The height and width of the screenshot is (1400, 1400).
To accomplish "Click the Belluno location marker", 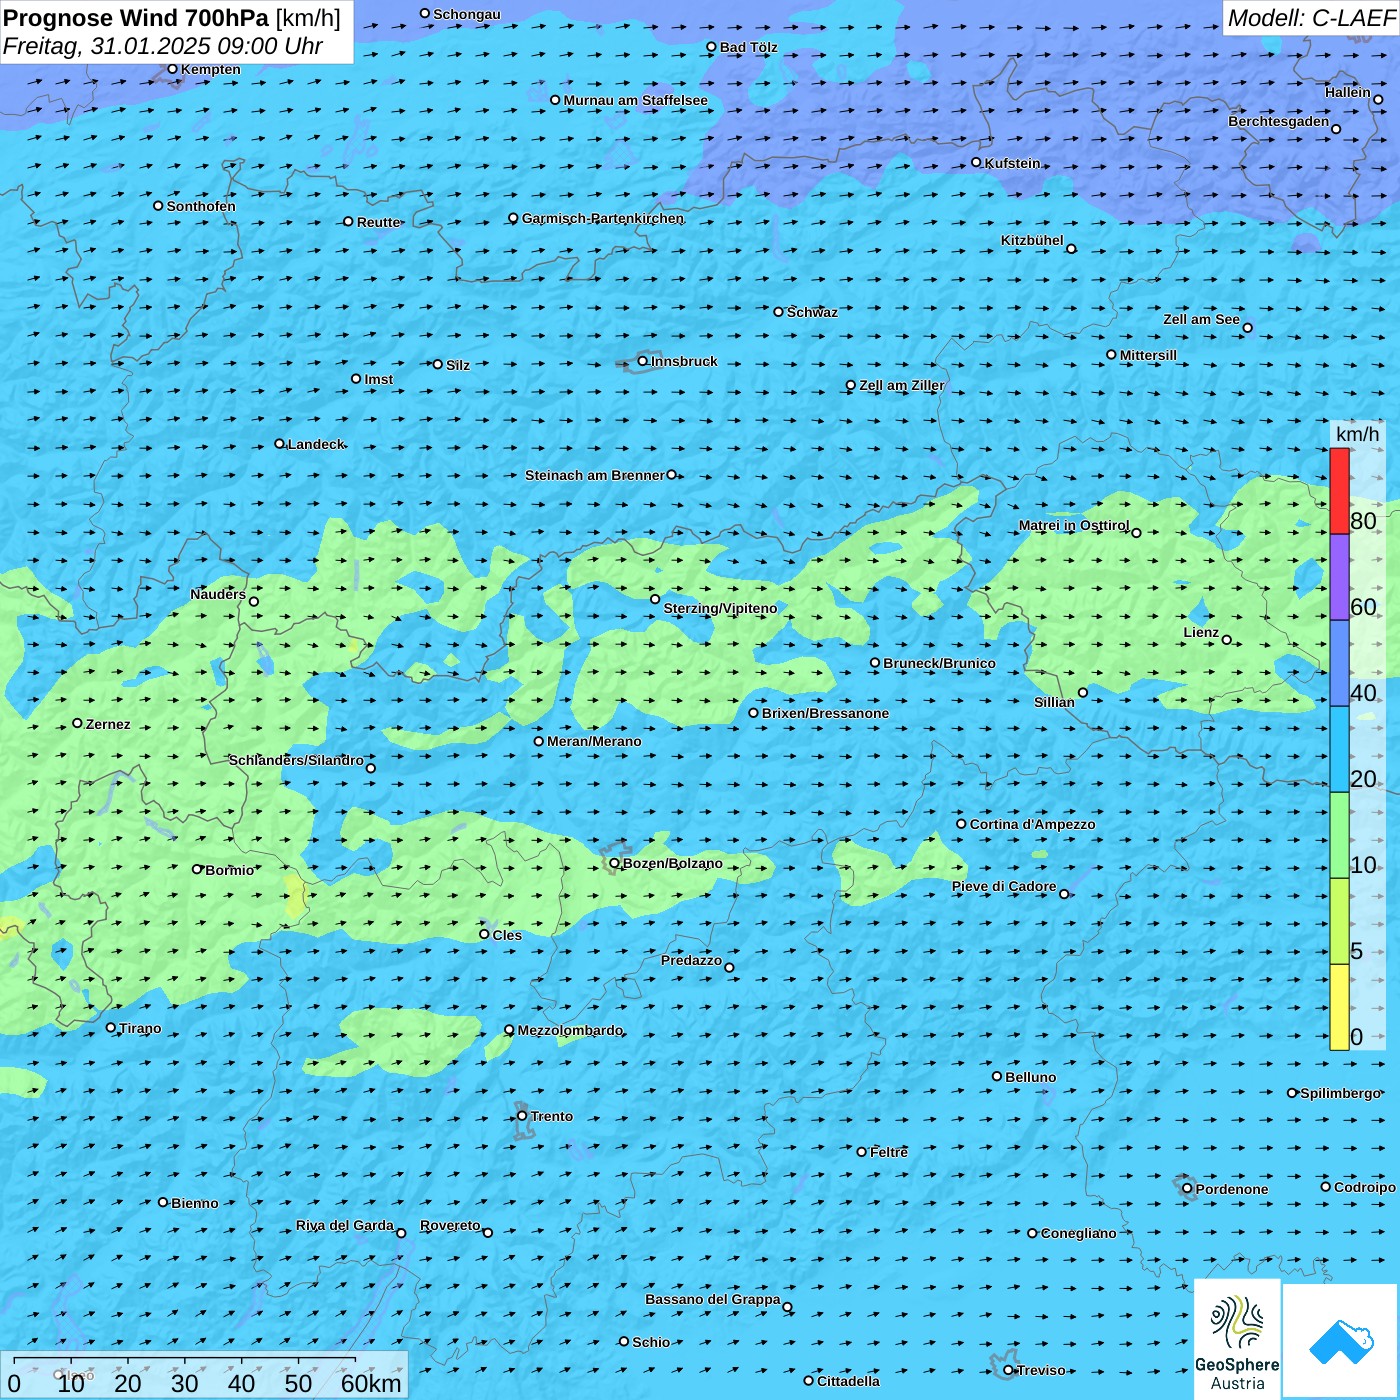I will 997,1076.
